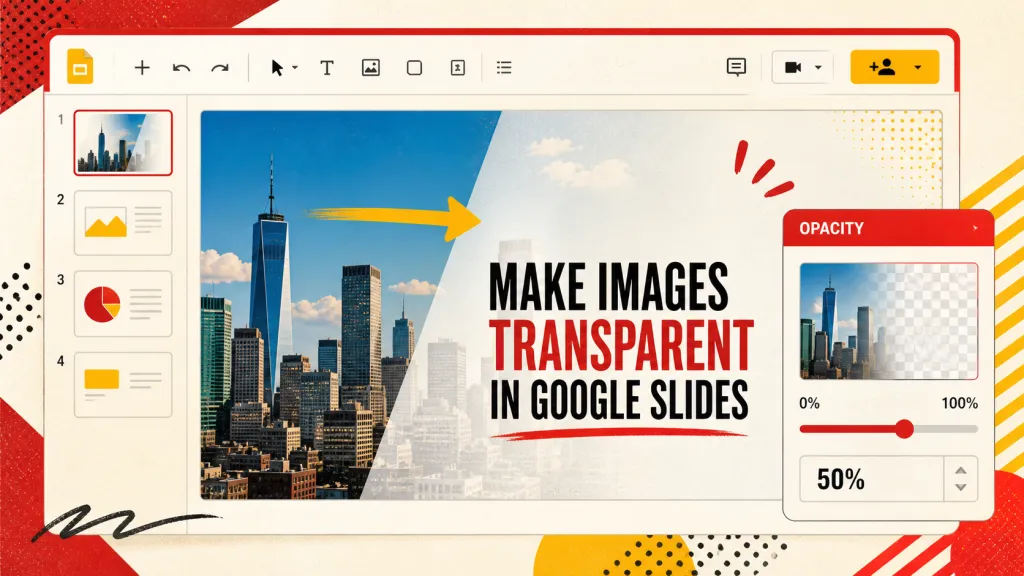Select the cursor pointer tool
This screenshot has width=1024, height=576.
[277, 68]
